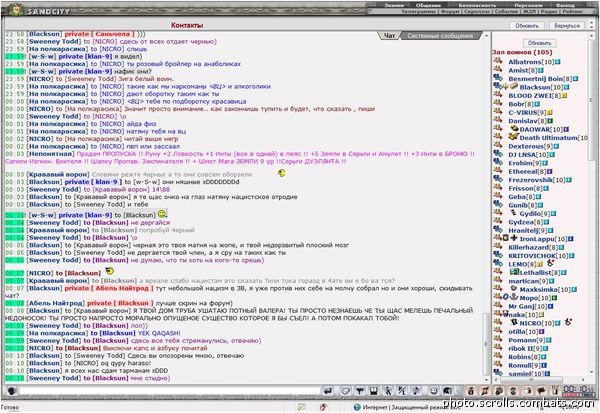Open the chat filter funnel icon
Viewport: 600px width, 413px height.
[360, 391]
